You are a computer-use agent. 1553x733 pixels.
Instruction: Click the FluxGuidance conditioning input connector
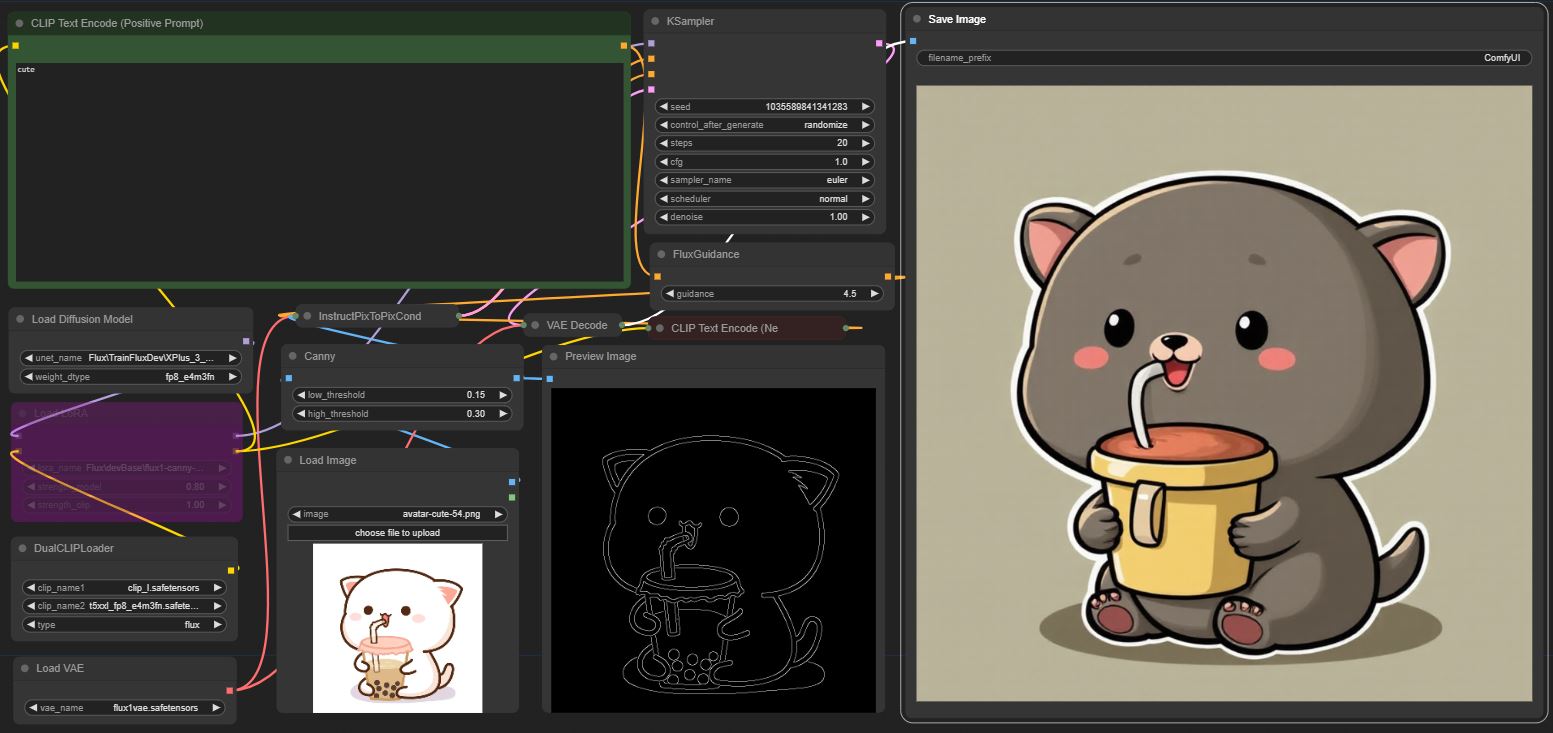657,276
